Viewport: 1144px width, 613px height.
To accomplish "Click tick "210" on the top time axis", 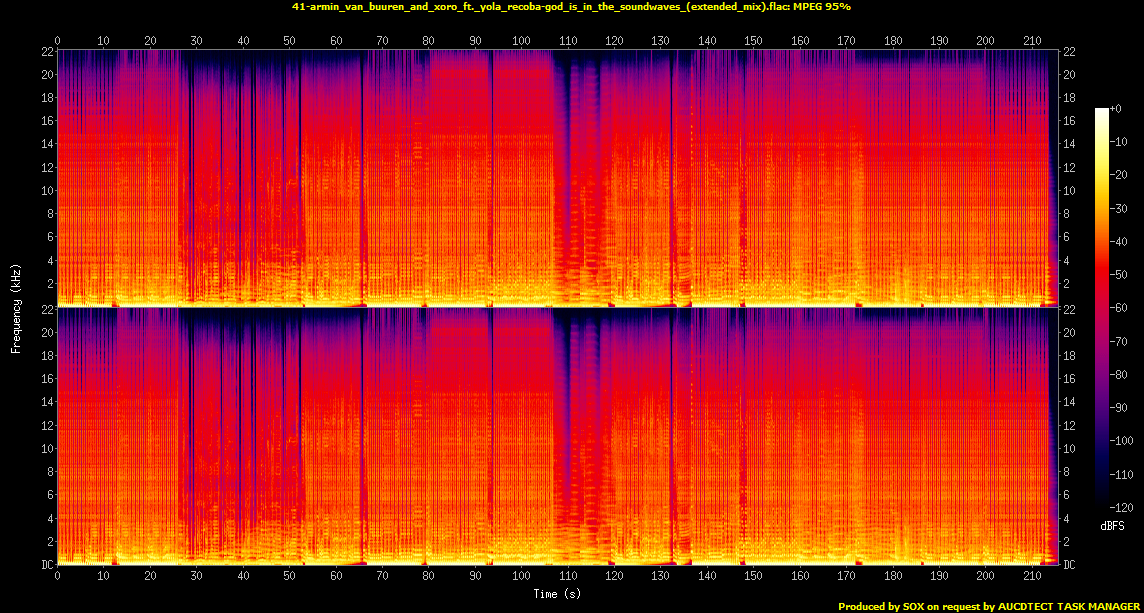I will [1032, 41].
